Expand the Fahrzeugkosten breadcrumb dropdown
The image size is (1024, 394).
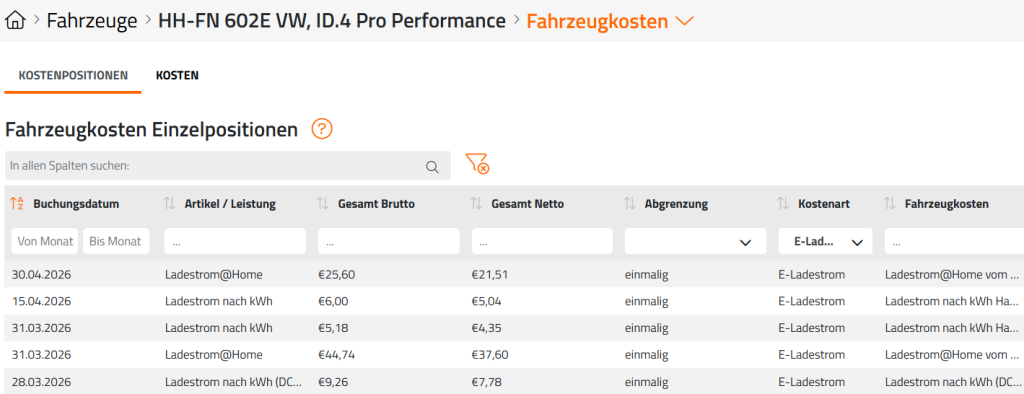684,22
